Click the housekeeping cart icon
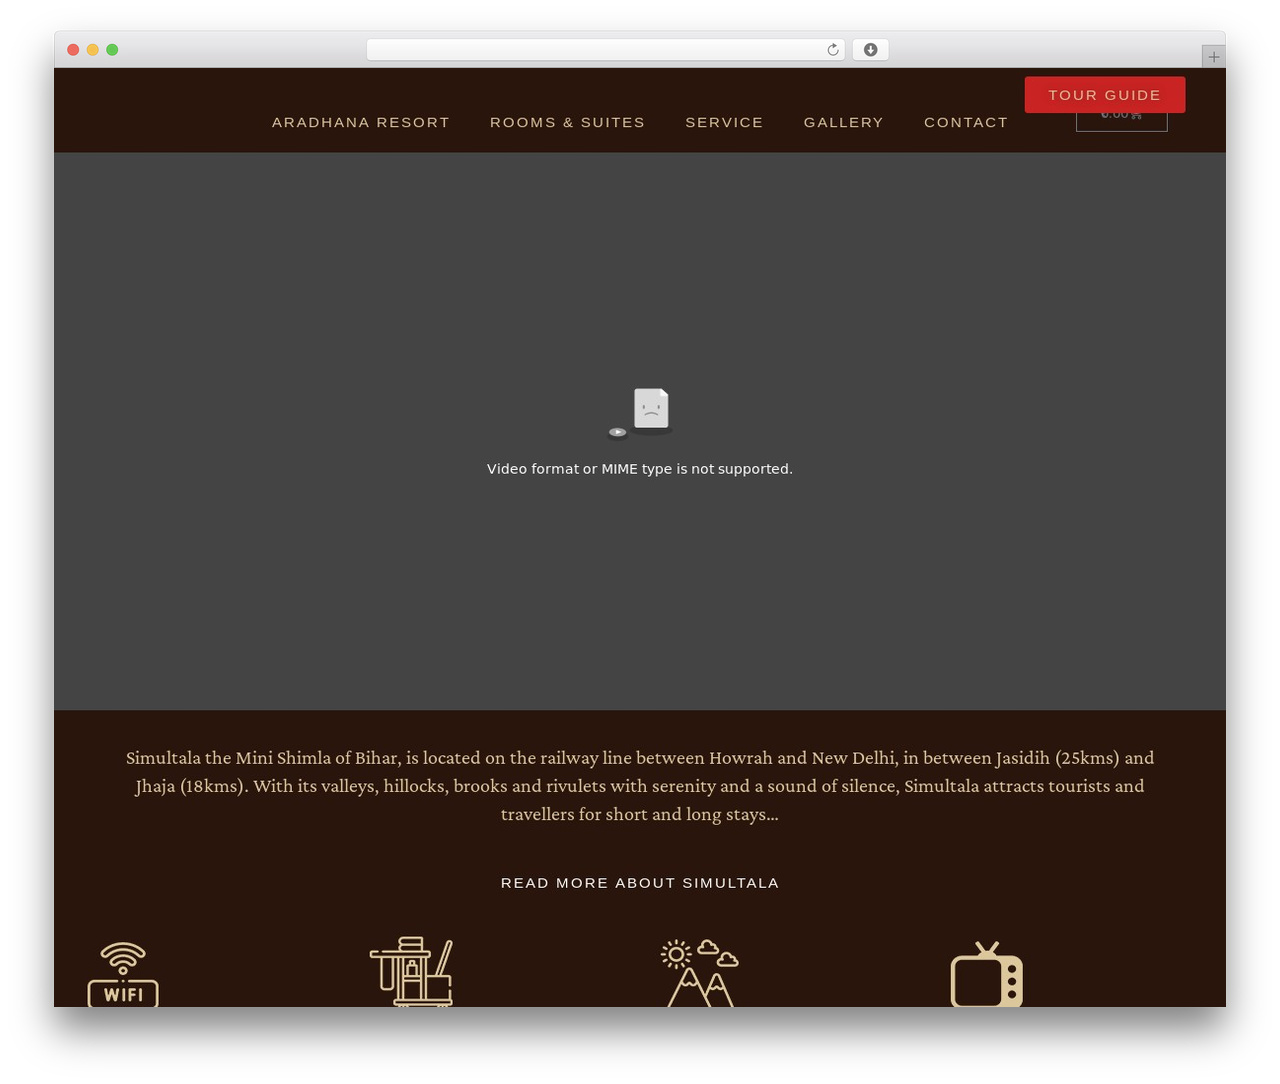 pos(411,972)
